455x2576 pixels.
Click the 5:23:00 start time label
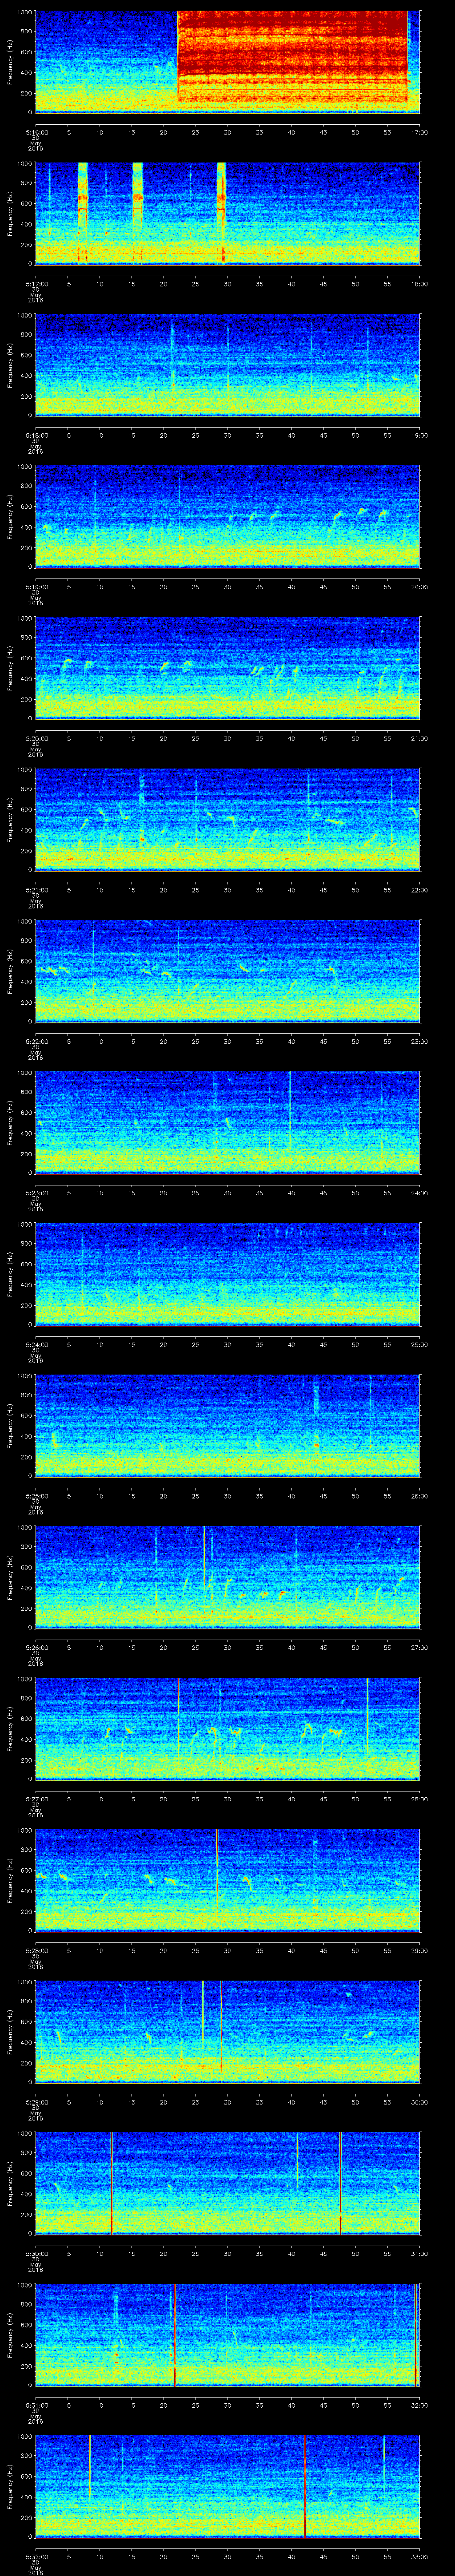click(36, 1192)
